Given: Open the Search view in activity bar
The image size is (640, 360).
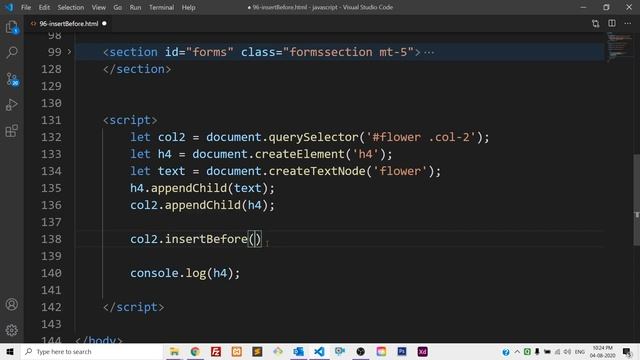Looking at the screenshot, I should pyautogui.click(x=11, y=52).
